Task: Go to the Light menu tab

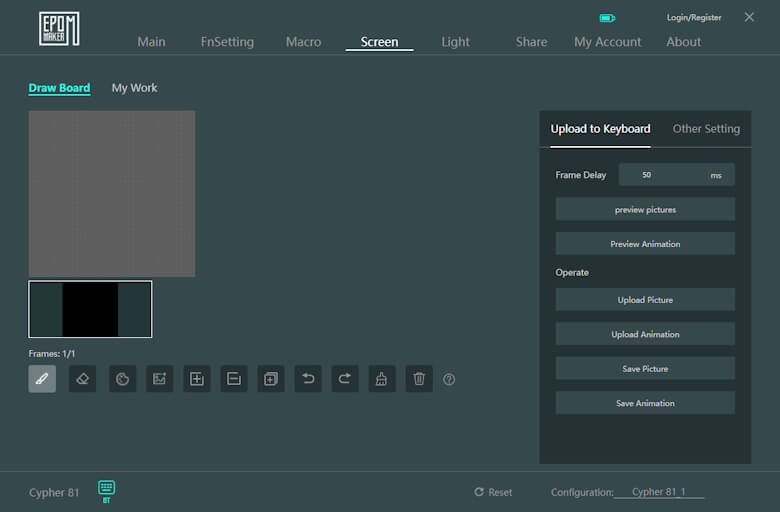Action: click(455, 42)
